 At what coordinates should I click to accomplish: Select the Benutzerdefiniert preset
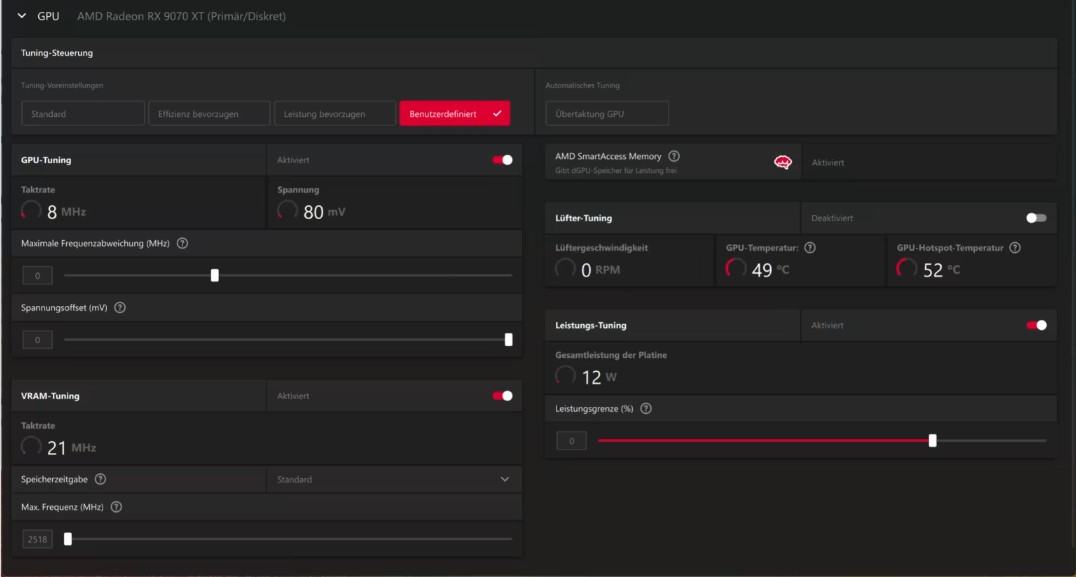454,114
